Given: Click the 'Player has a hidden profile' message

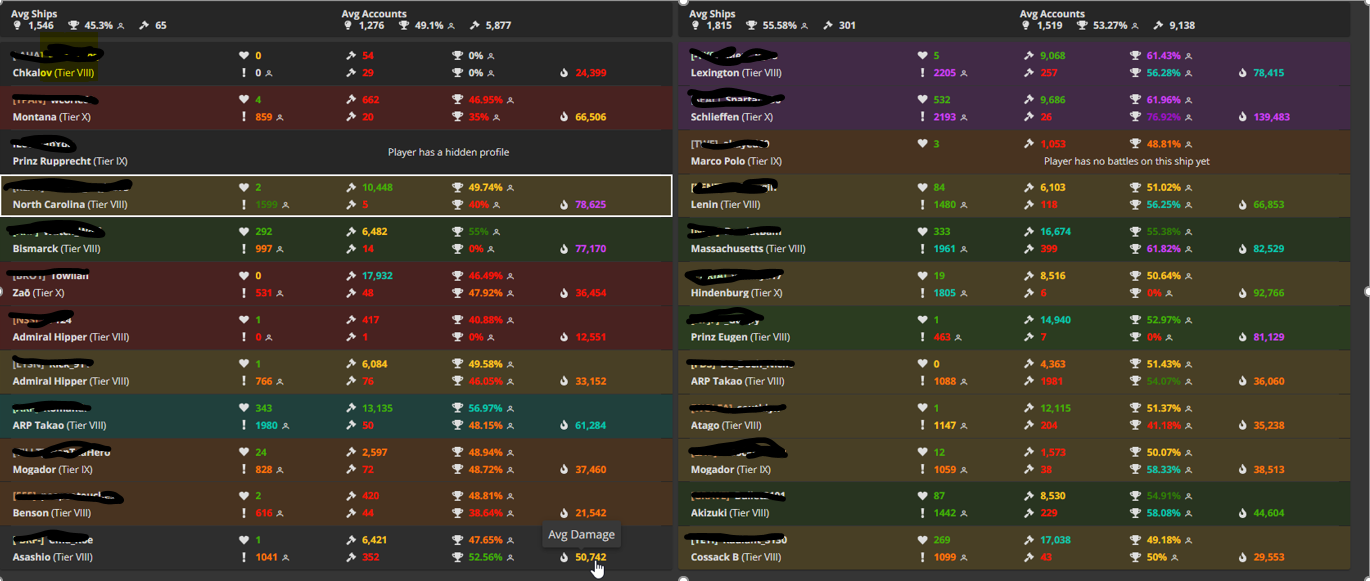Looking at the screenshot, I should (448, 152).
